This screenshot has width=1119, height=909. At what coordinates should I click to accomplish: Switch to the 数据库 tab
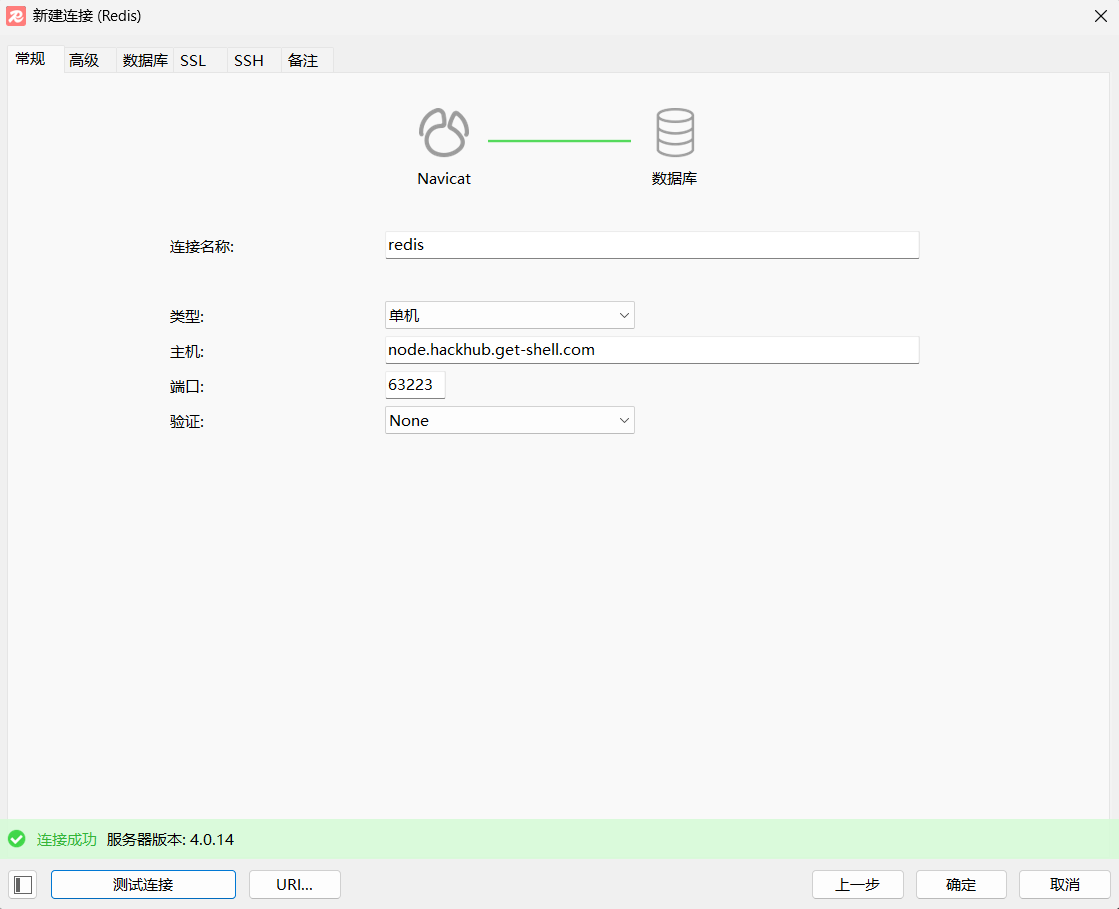click(x=143, y=59)
